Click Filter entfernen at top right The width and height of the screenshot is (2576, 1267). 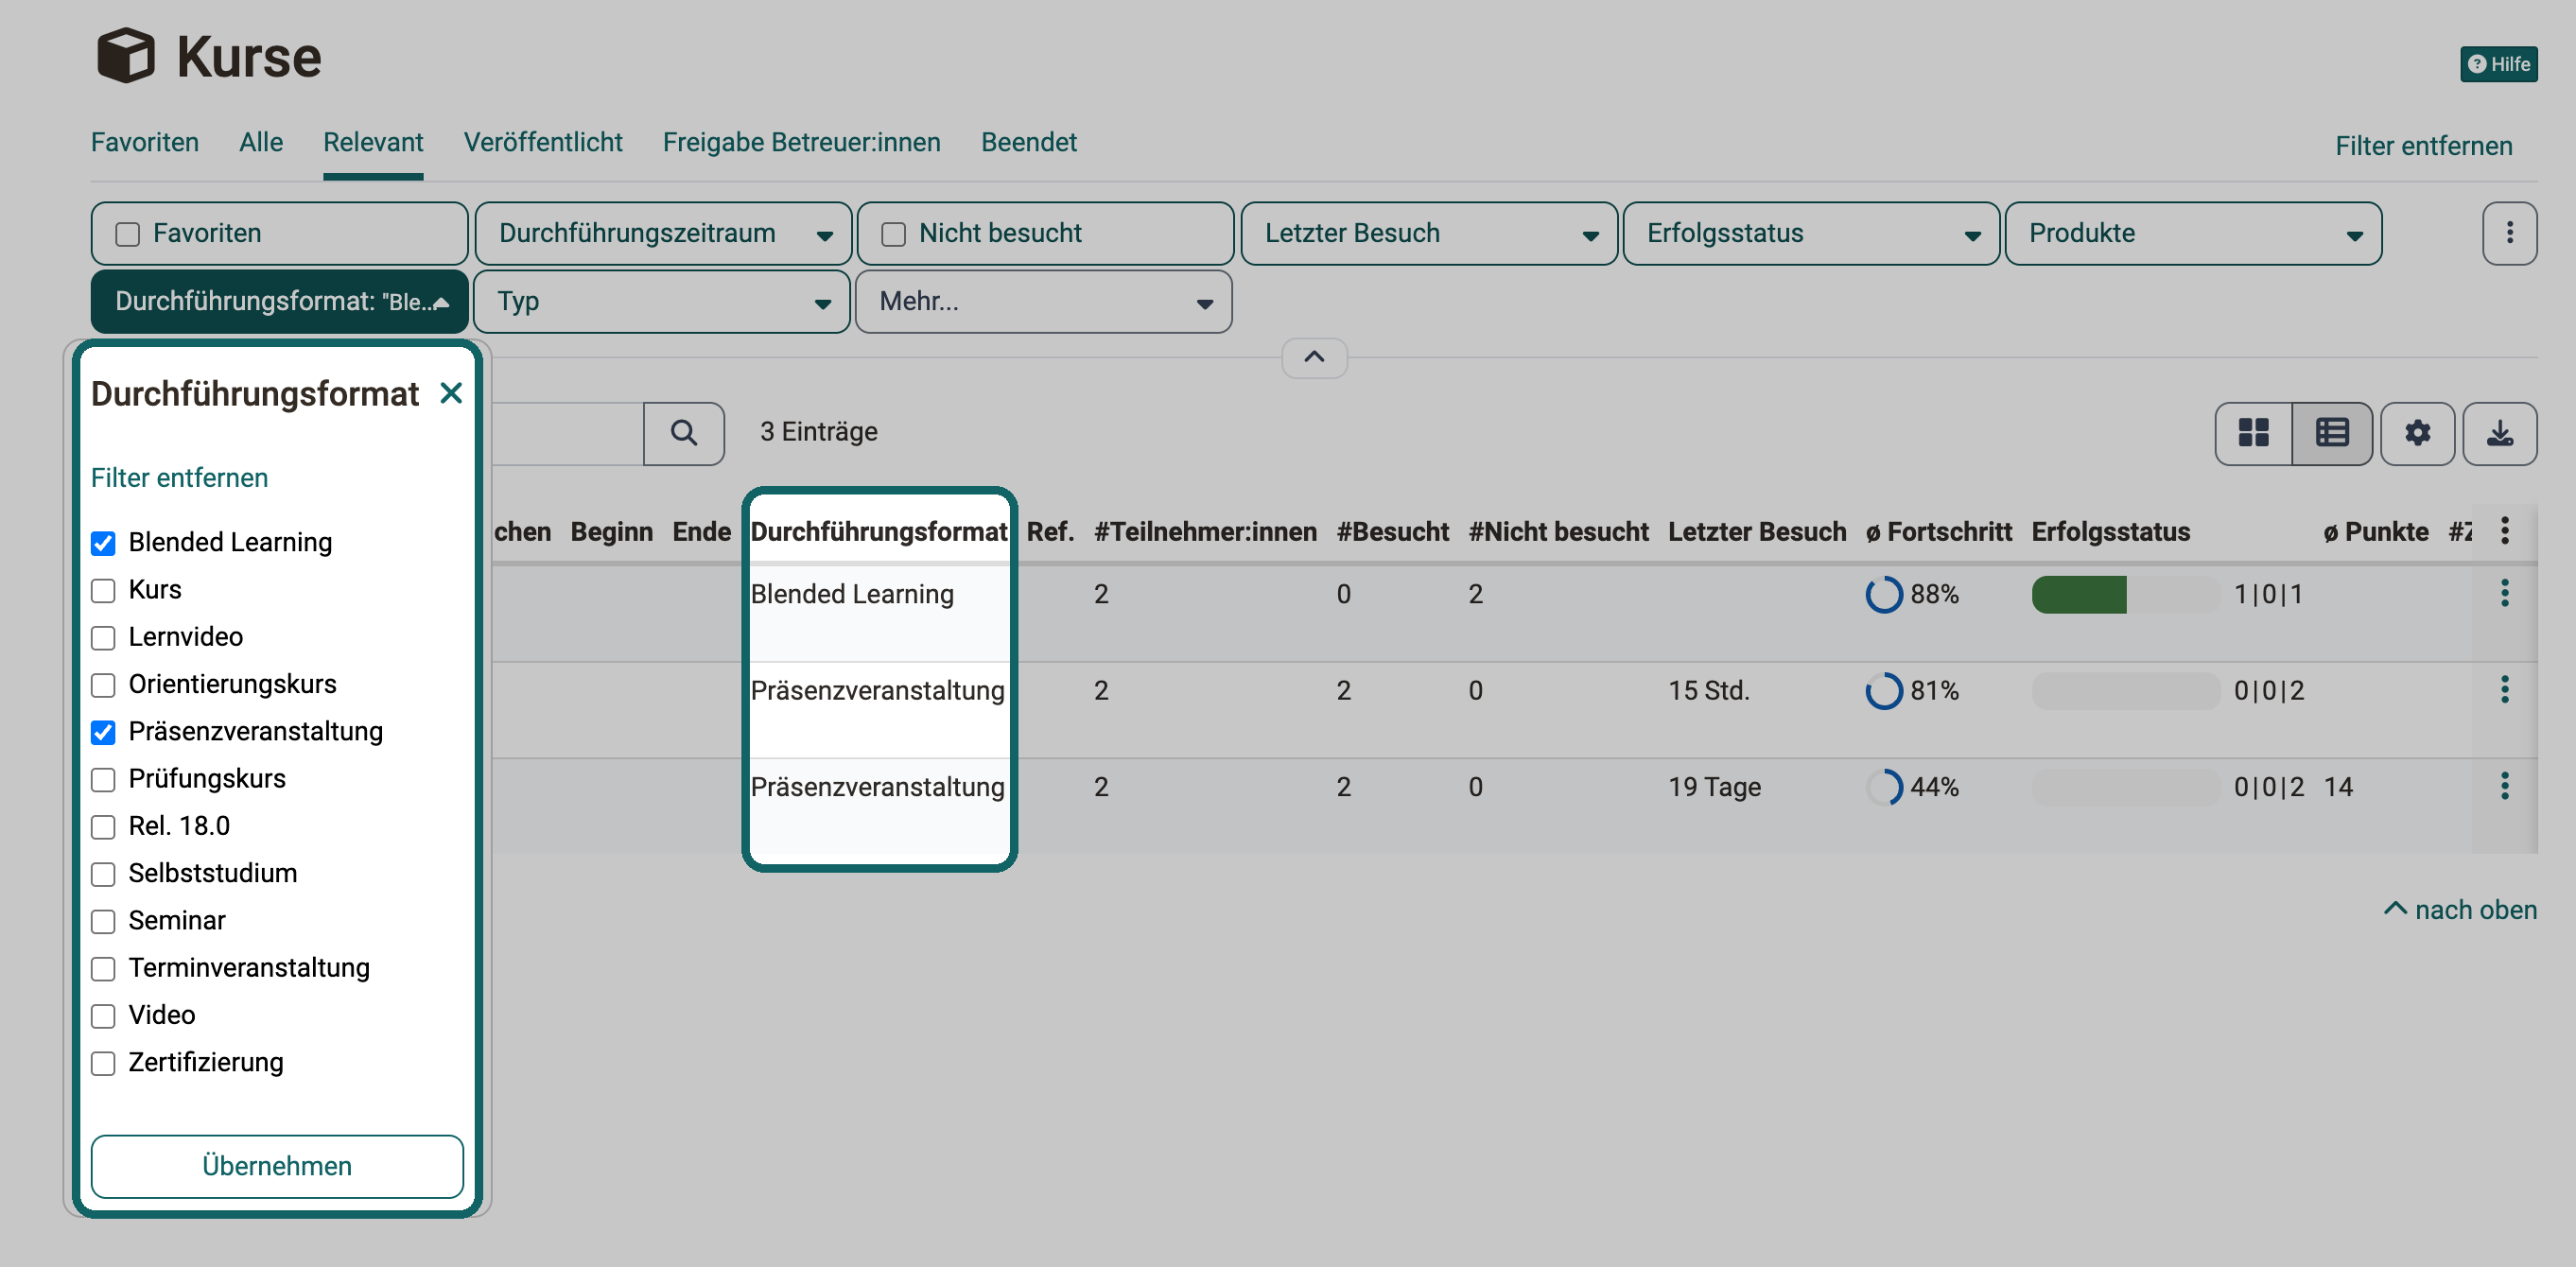pyautogui.click(x=2424, y=146)
